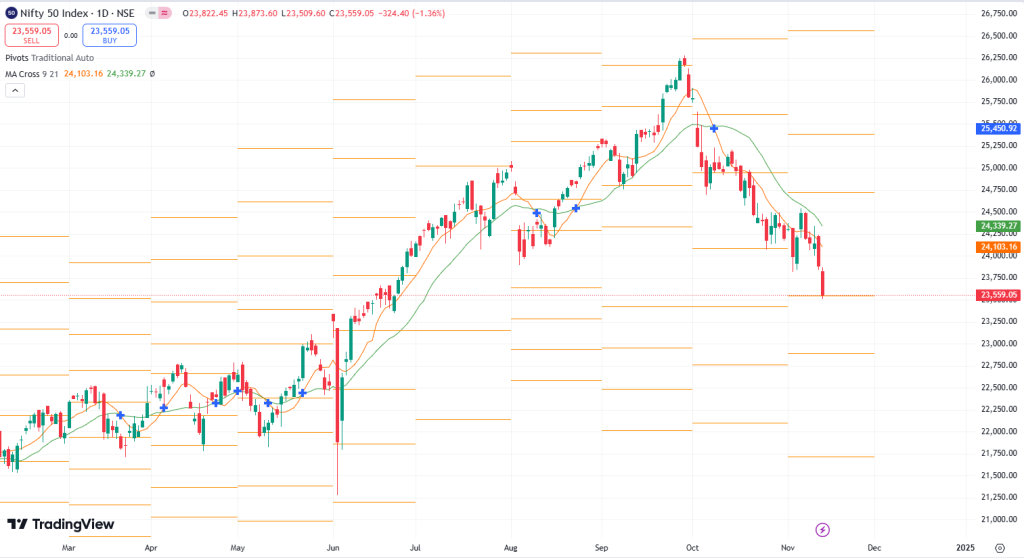The width and height of the screenshot is (1024, 558).
Task: Collapse the indicator legend chevron
Action: click(15, 91)
